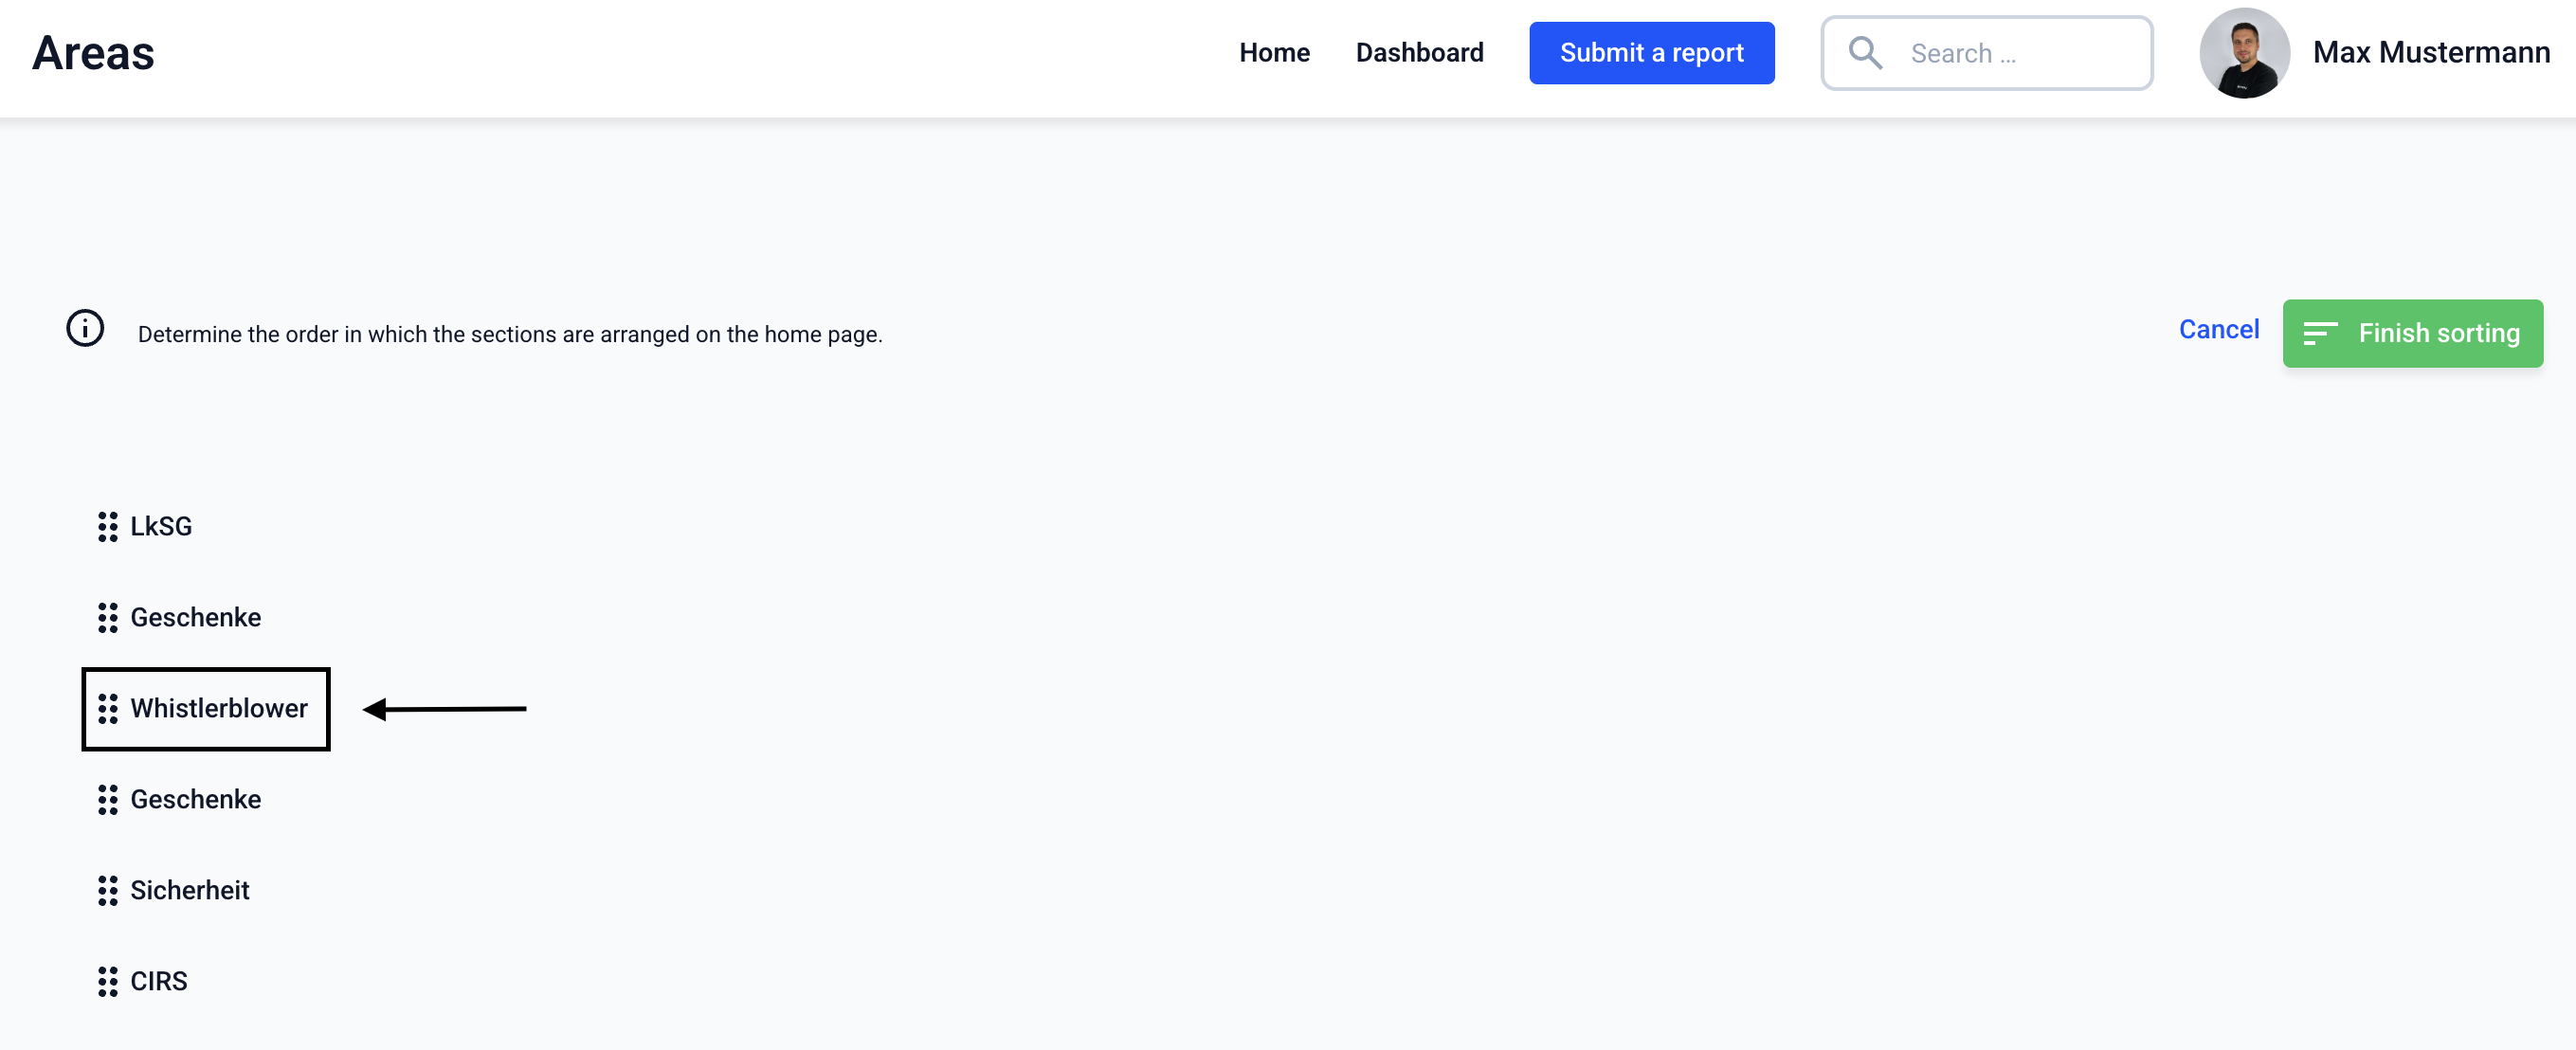Select the LkSG area label
This screenshot has height=1050, width=2576.
[x=161, y=526]
